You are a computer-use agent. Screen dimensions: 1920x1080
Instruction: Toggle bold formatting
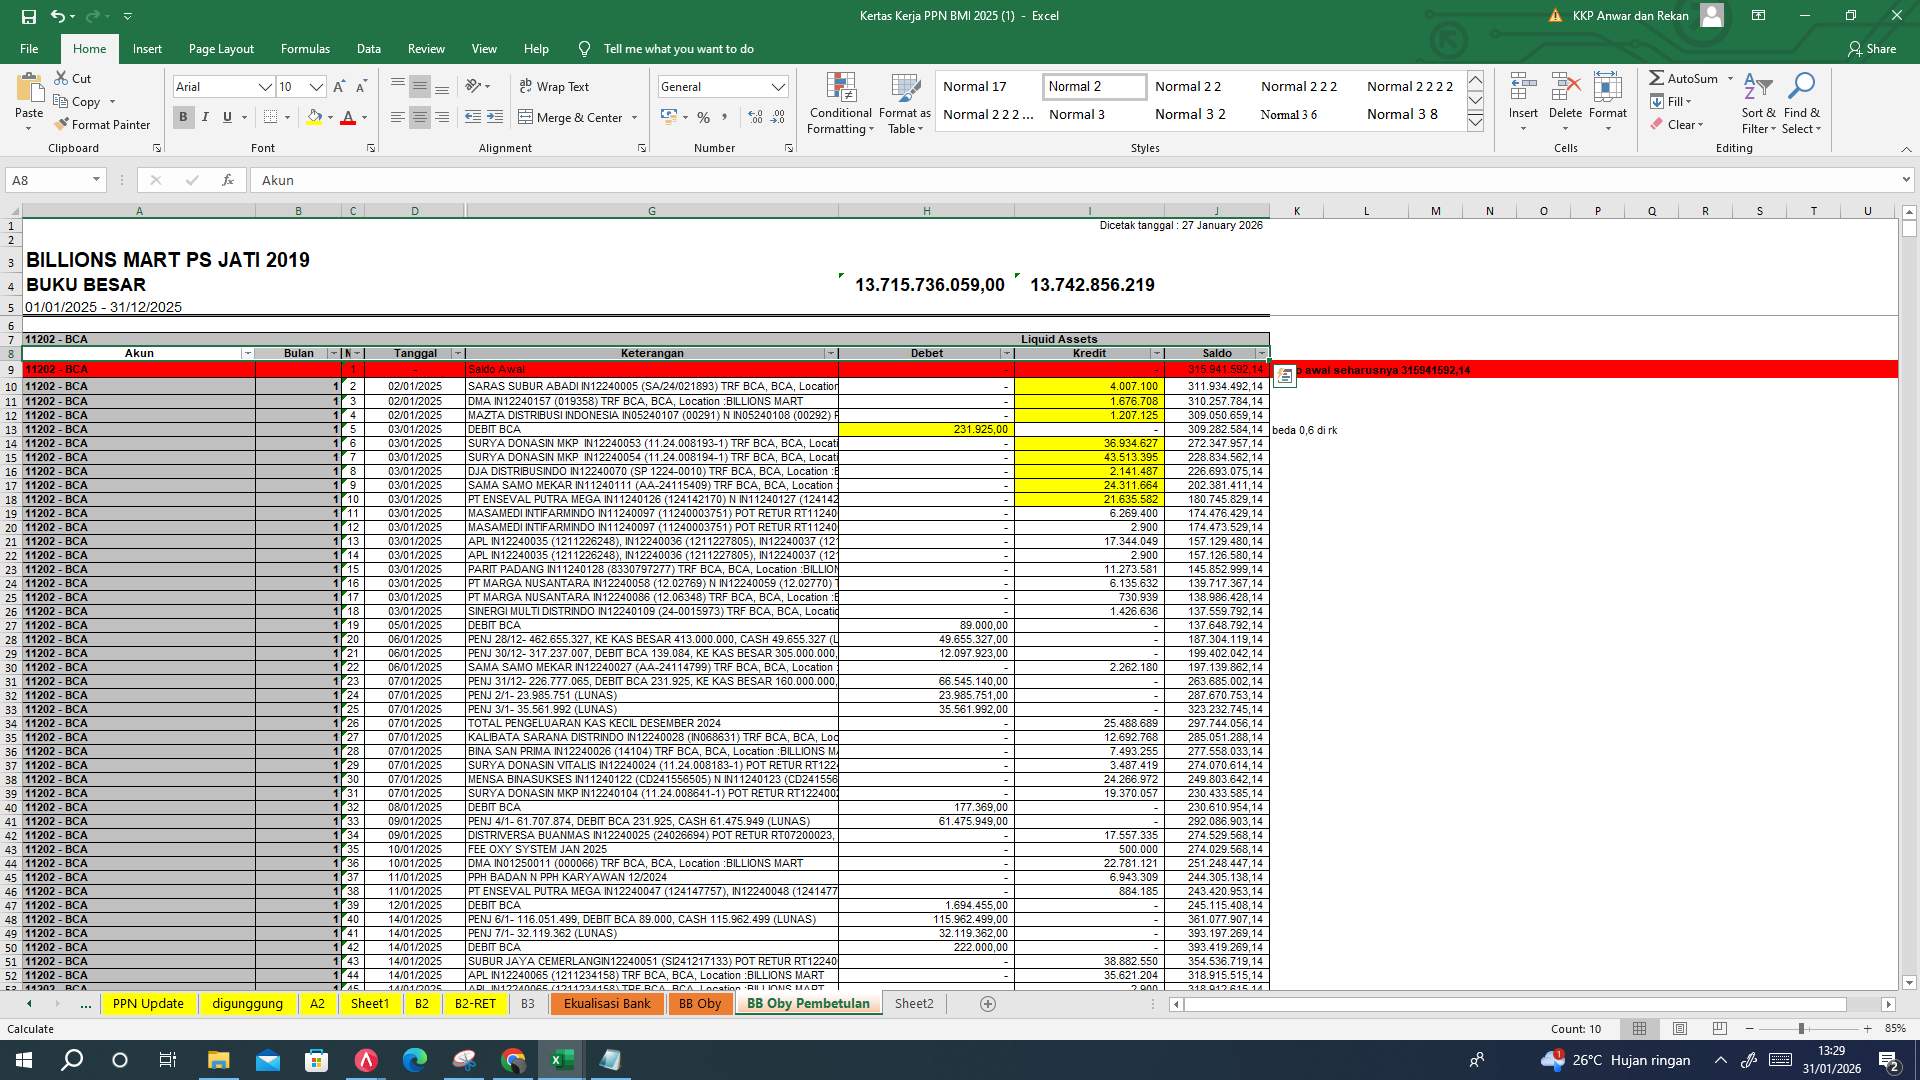click(182, 117)
